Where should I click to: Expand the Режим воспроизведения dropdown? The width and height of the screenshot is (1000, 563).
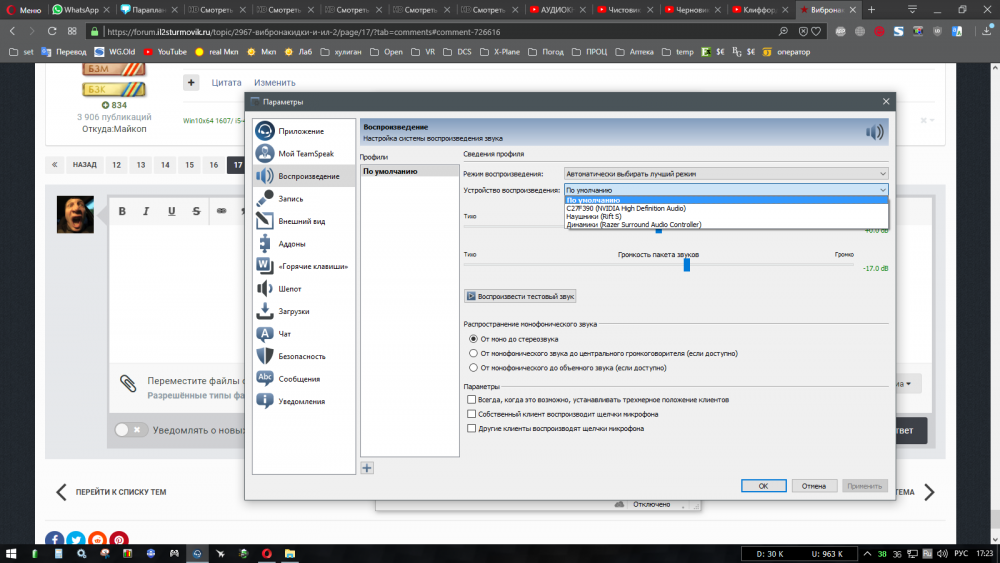coord(725,173)
